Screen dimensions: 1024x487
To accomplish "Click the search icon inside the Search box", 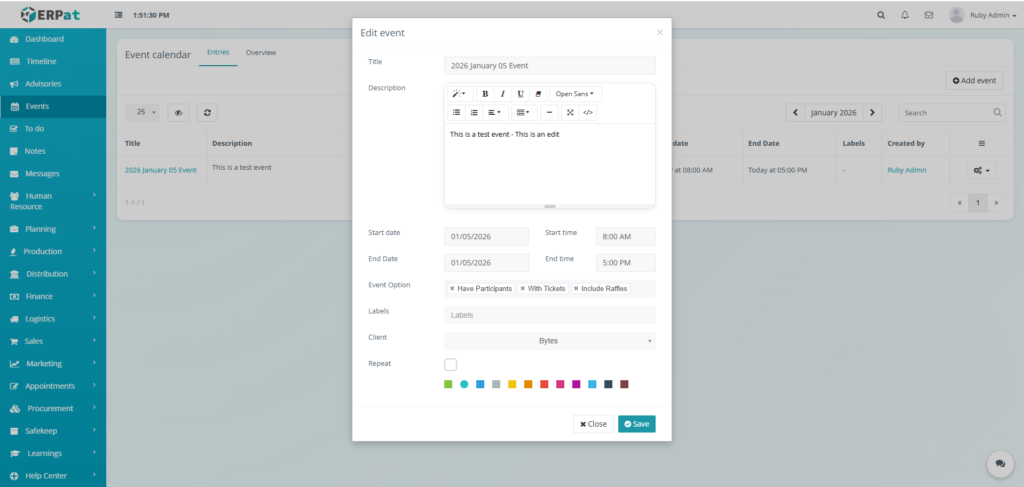I will (997, 112).
